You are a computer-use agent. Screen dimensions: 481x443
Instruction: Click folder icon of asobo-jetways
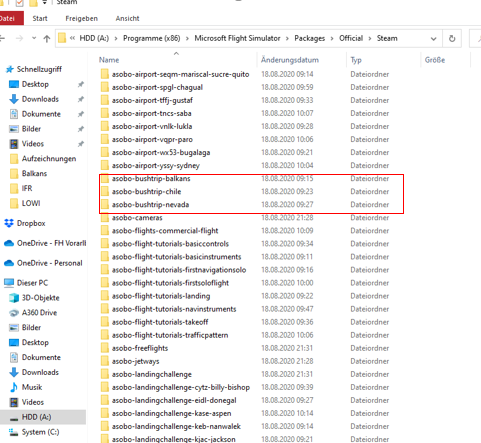pos(105,361)
